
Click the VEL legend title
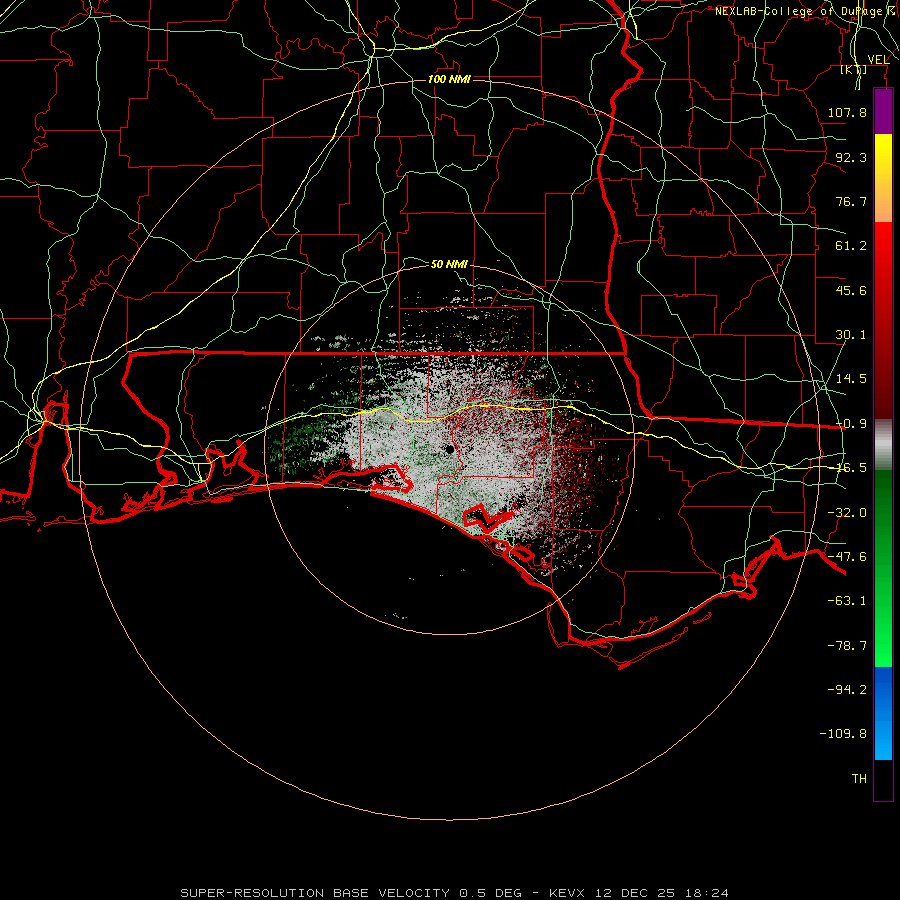[x=878, y=60]
